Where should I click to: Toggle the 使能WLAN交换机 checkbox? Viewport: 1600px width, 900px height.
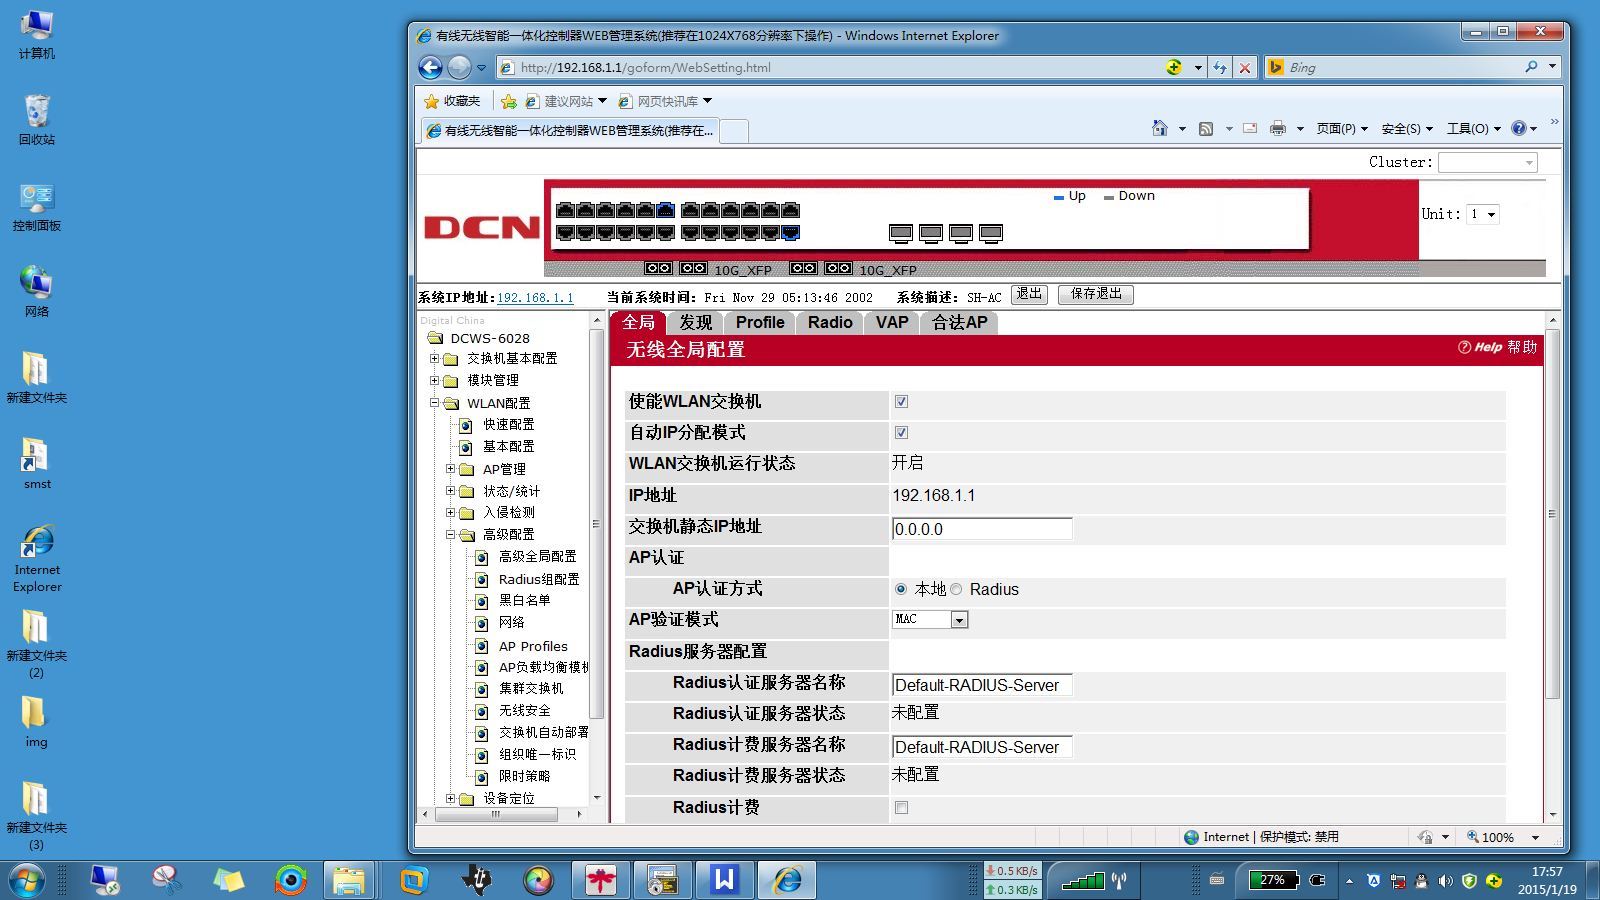click(901, 402)
